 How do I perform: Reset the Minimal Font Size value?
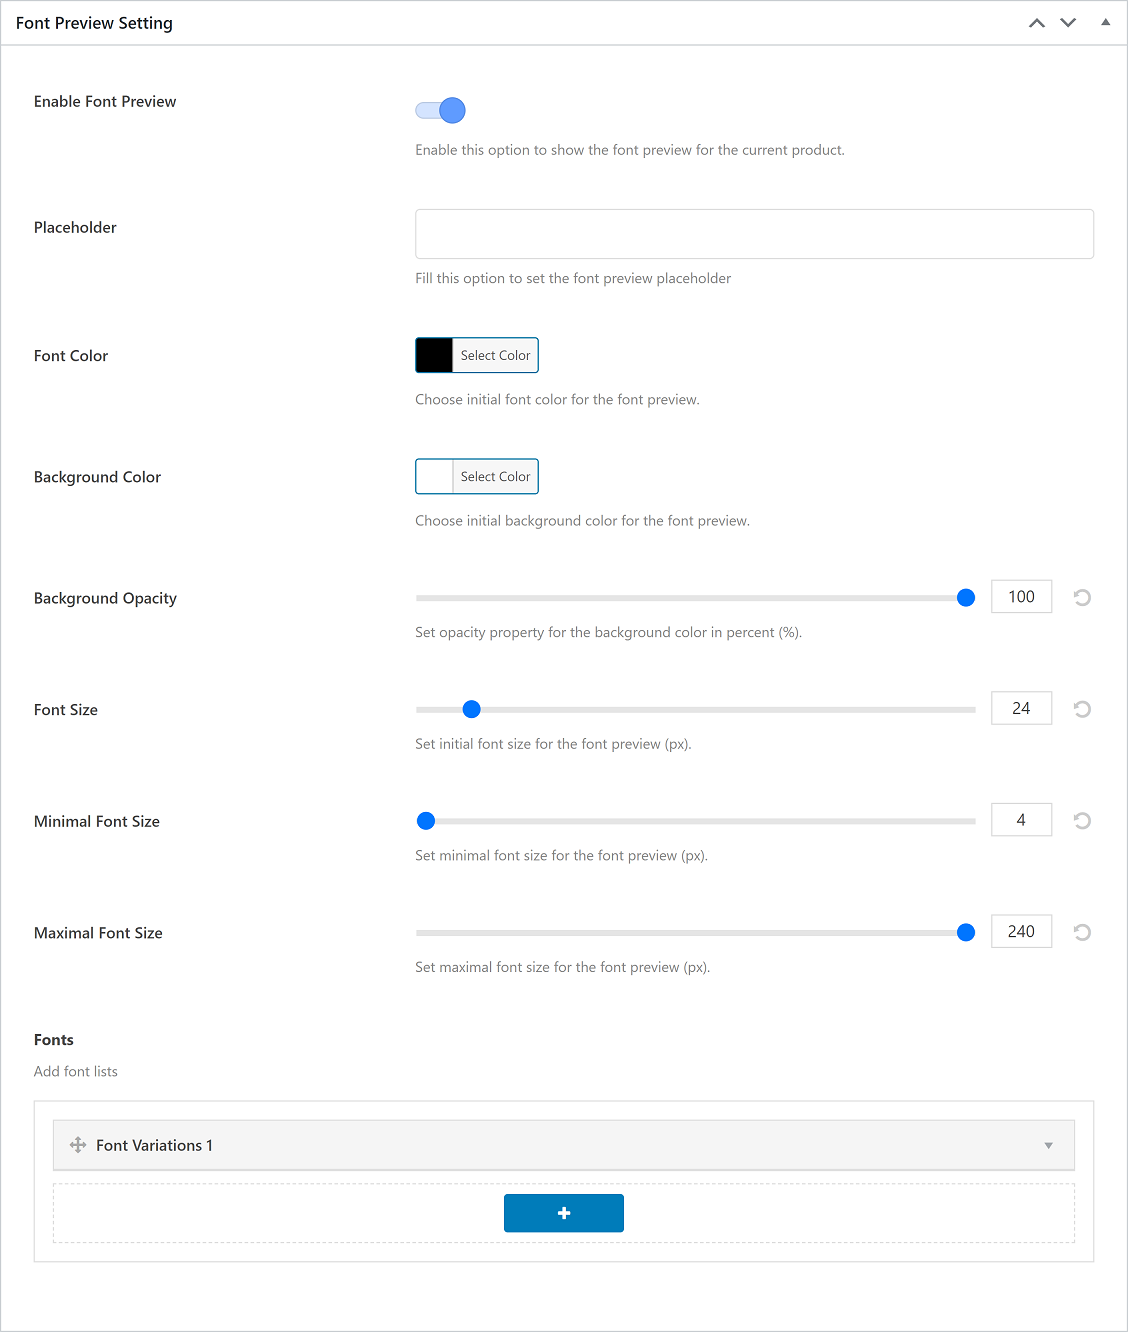tap(1082, 821)
